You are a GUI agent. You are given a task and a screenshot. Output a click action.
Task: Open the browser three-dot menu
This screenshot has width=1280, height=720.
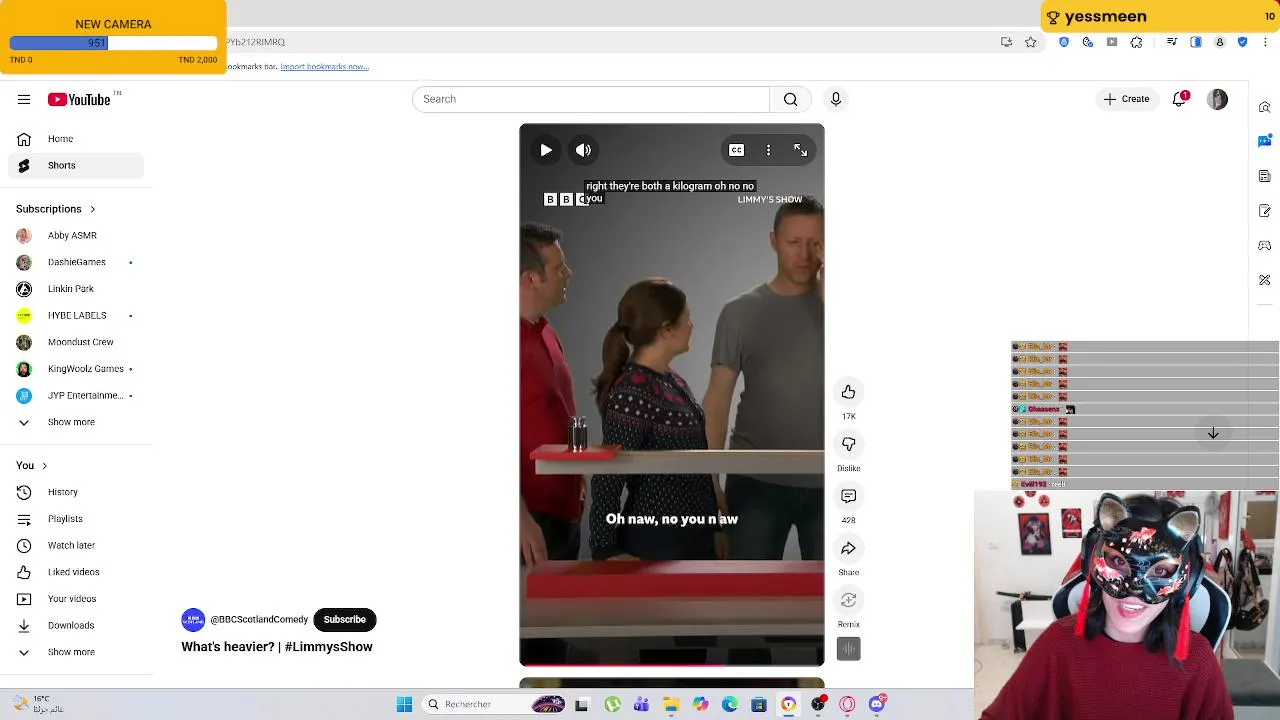point(1266,42)
